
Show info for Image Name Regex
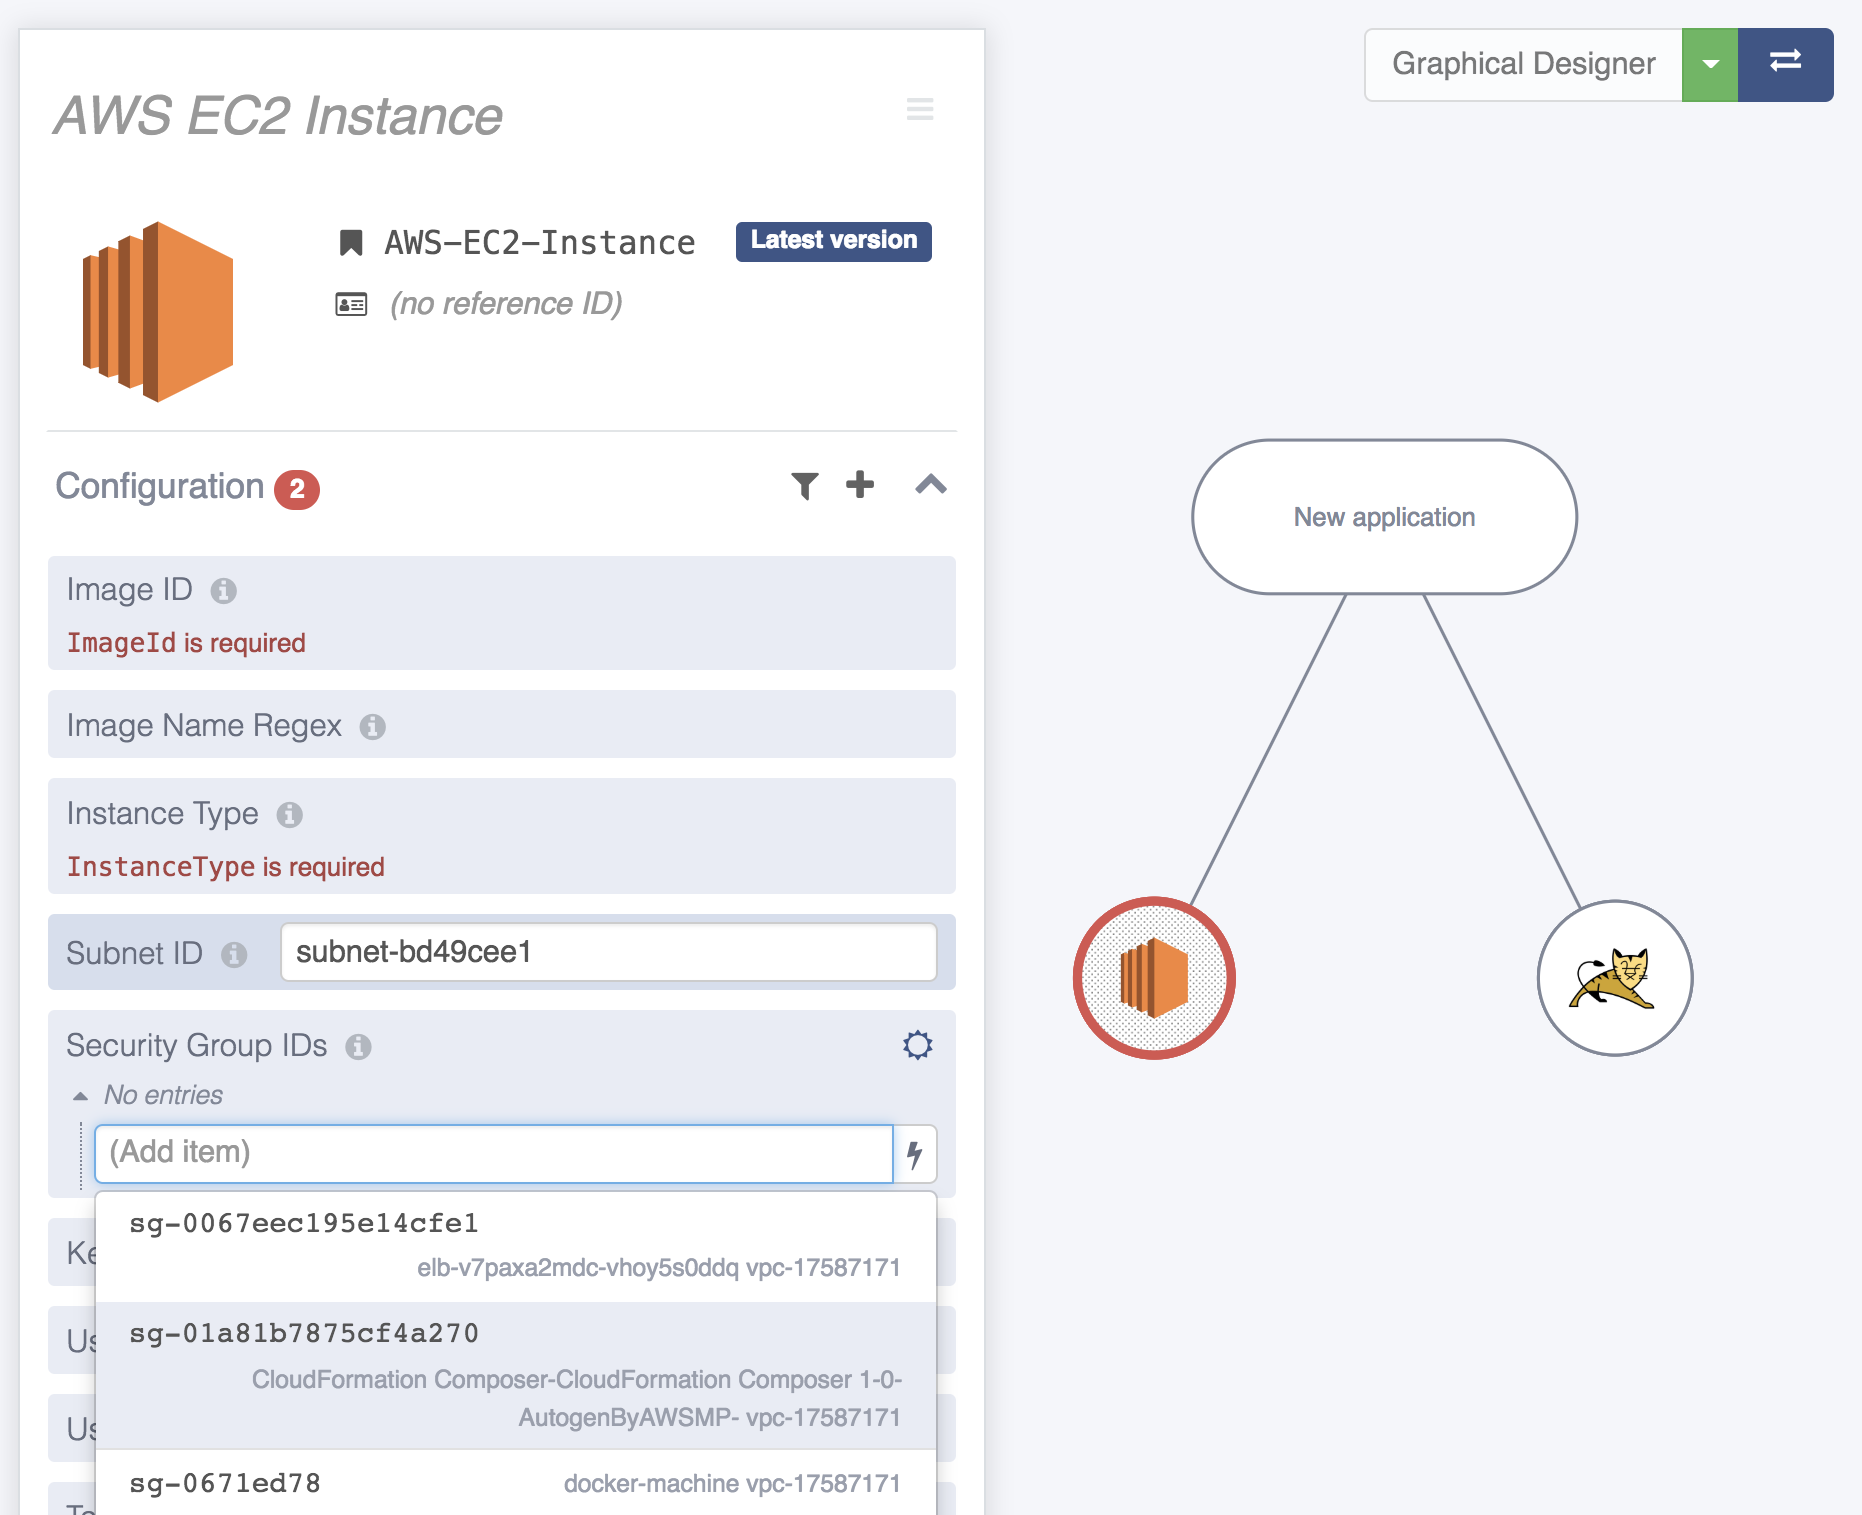[373, 727]
